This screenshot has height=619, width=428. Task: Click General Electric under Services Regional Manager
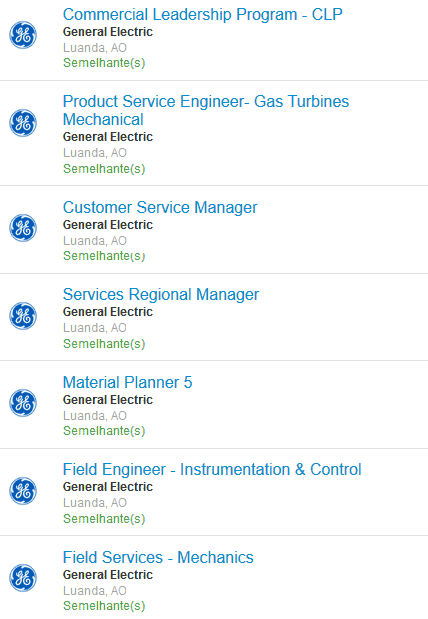(108, 312)
